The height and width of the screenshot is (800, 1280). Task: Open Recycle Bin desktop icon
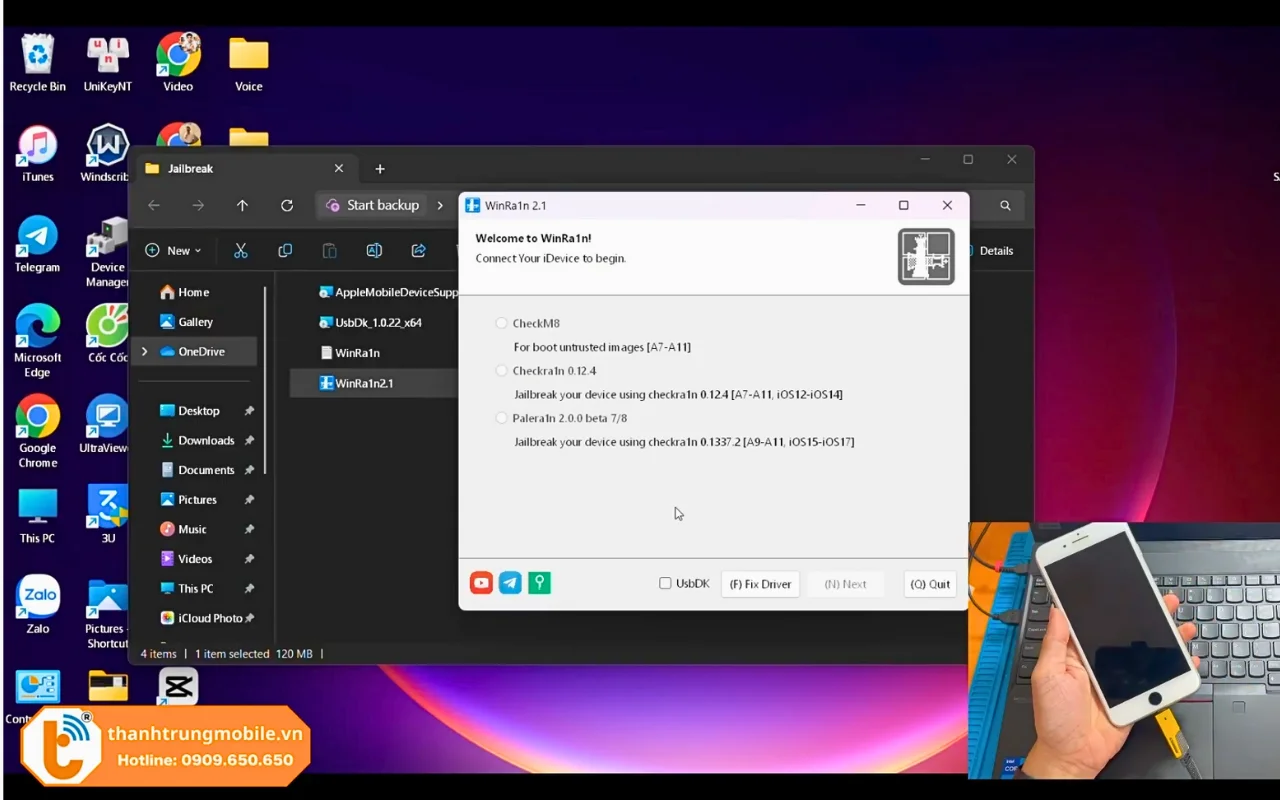[x=37, y=62]
